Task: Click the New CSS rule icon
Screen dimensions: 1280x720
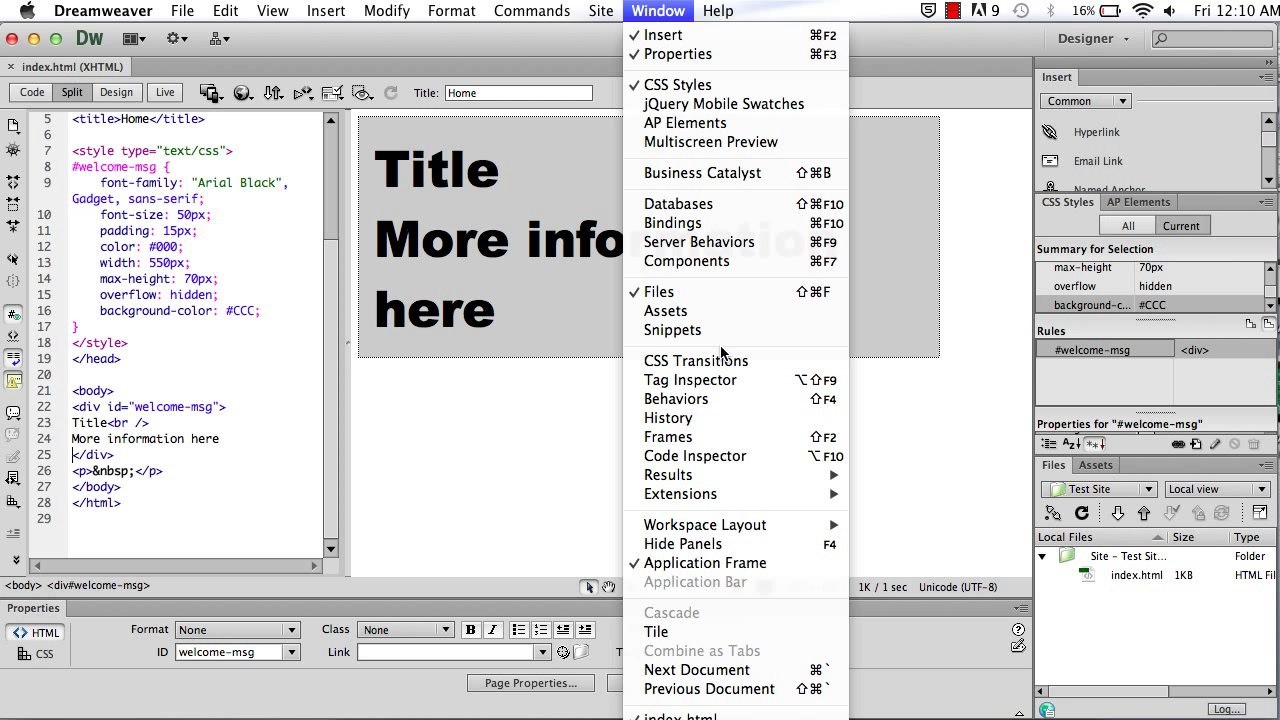Action: coord(1198,444)
